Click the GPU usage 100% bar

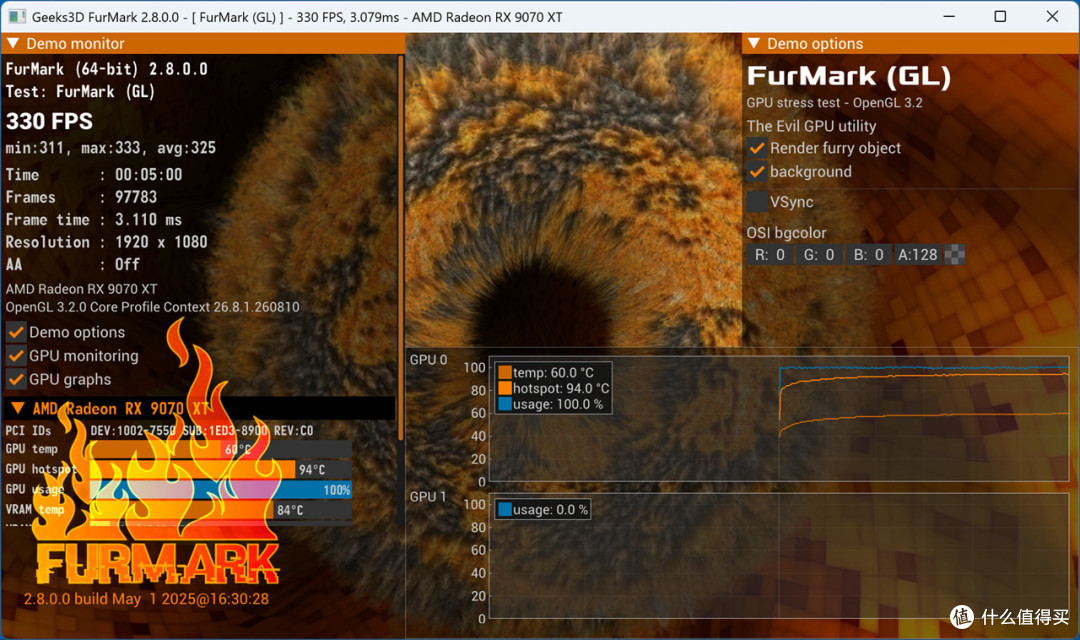pos(220,490)
